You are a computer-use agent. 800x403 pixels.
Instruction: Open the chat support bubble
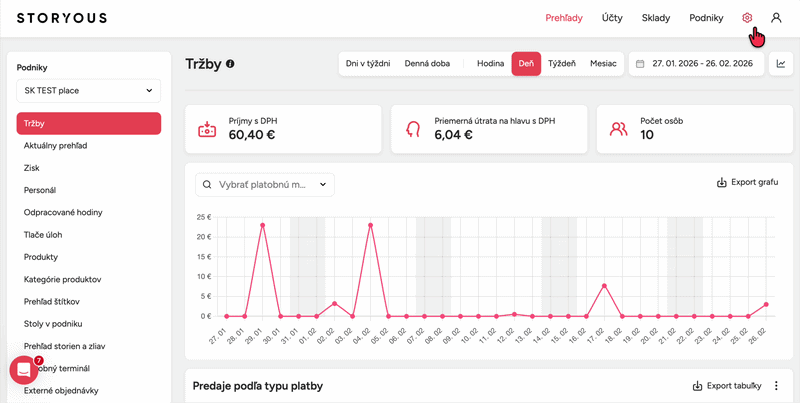pos(23,370)
